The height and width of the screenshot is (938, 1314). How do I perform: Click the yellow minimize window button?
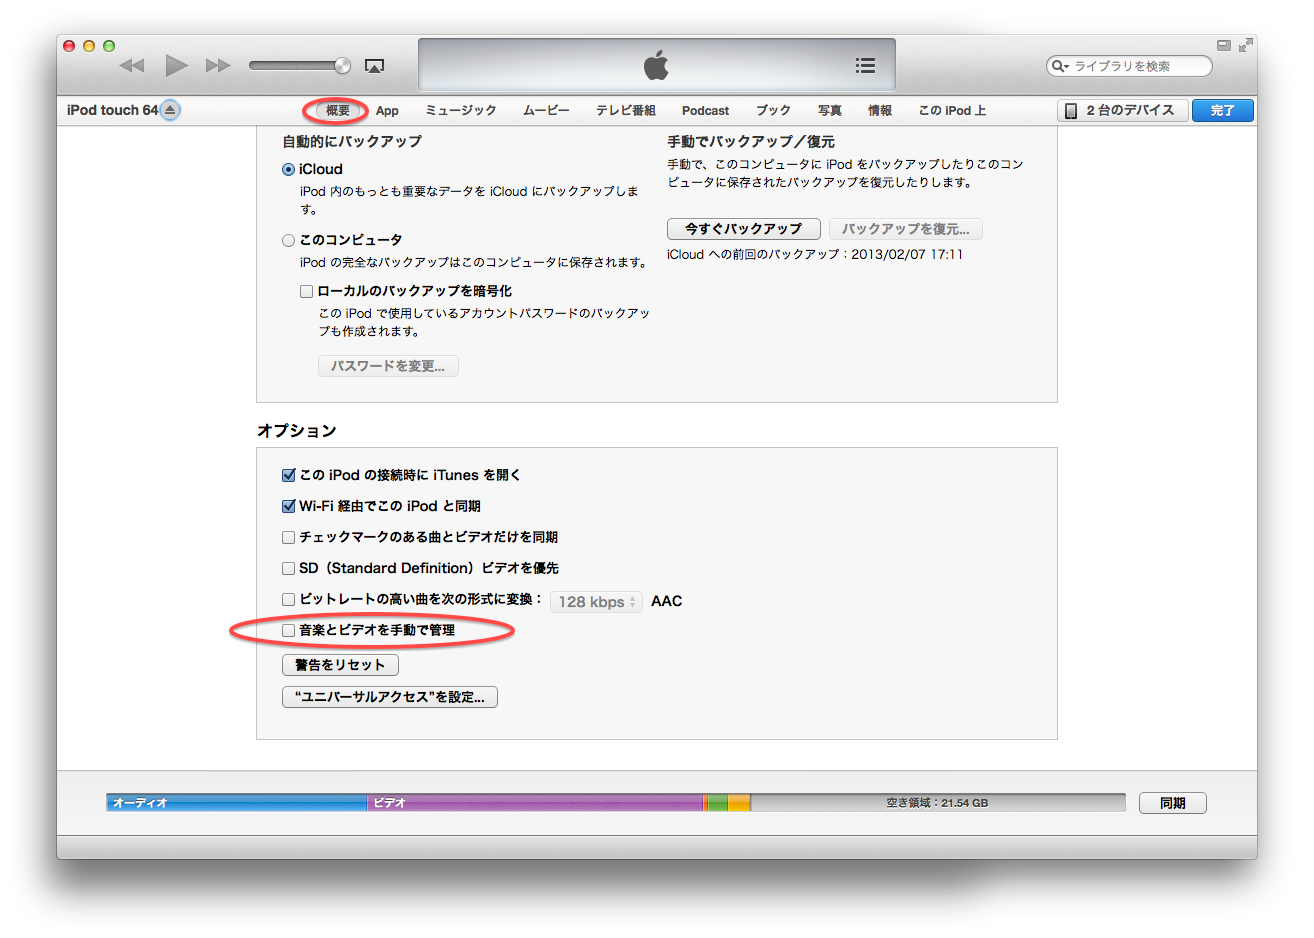click(x=89, y=46)
